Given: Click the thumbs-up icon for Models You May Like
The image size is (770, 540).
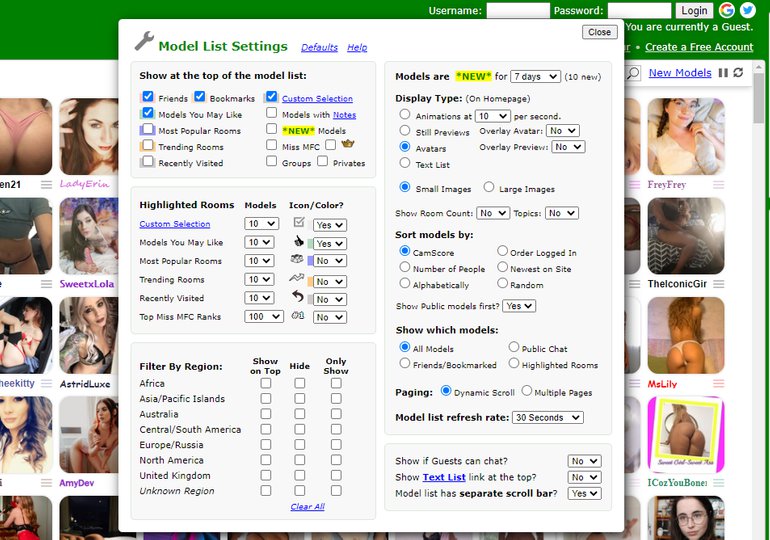Looking at the screenshot, I should point(299,241).
